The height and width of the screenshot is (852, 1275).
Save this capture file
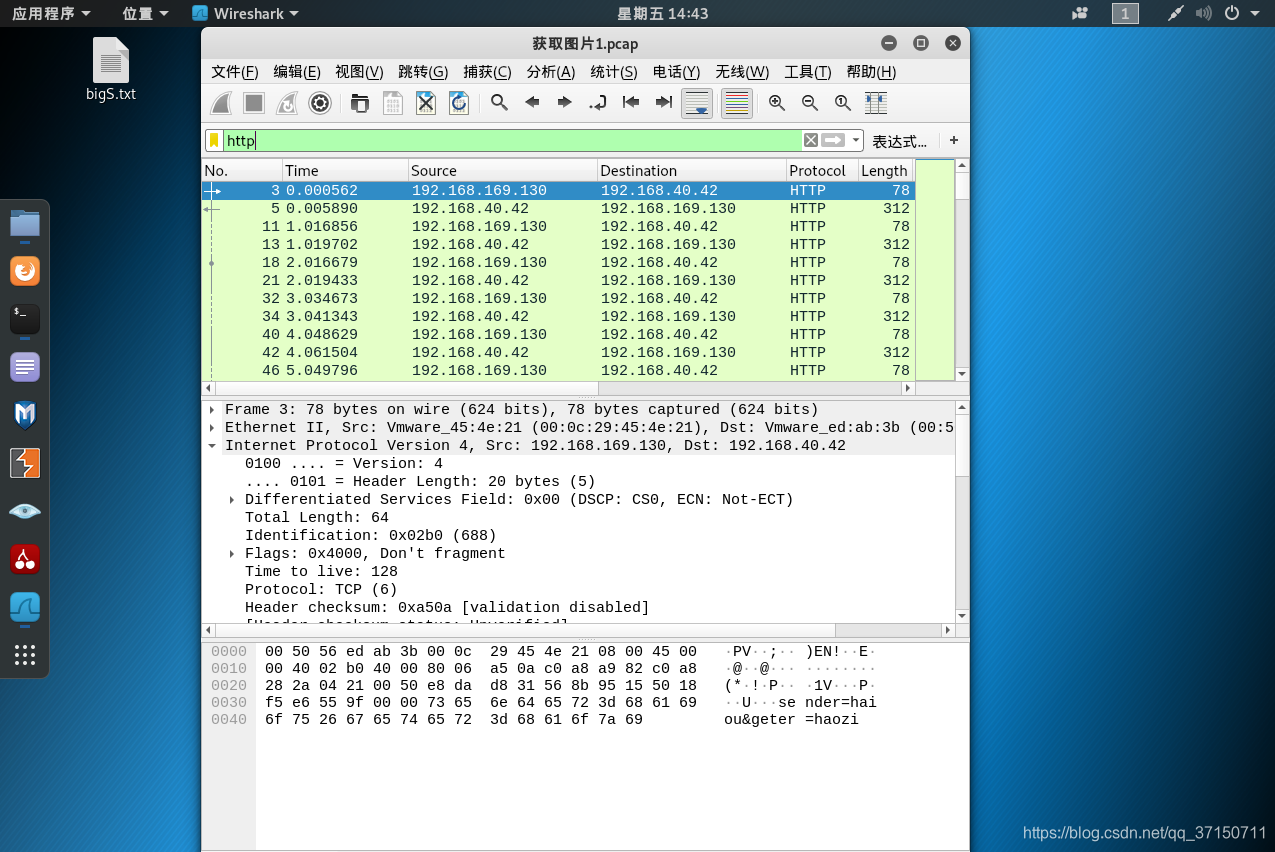(x=393, y=103)
